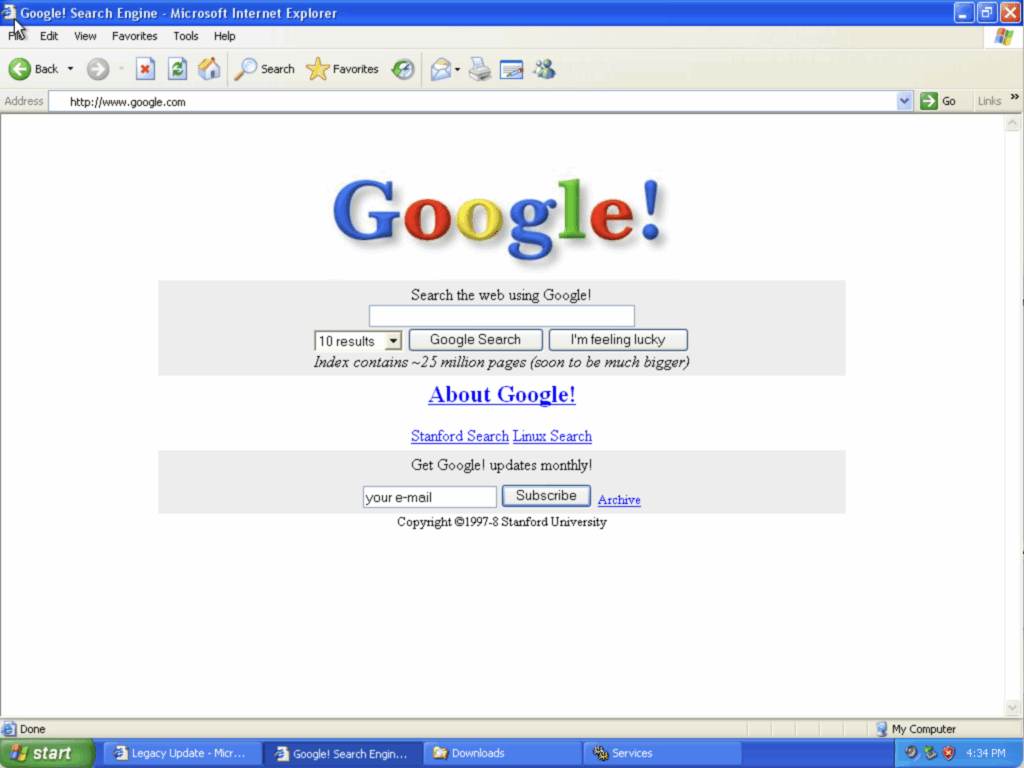This screenshot has height=768, width=1024.
Task: Click the Back navigation arrow icon
Action: [20, 69]
